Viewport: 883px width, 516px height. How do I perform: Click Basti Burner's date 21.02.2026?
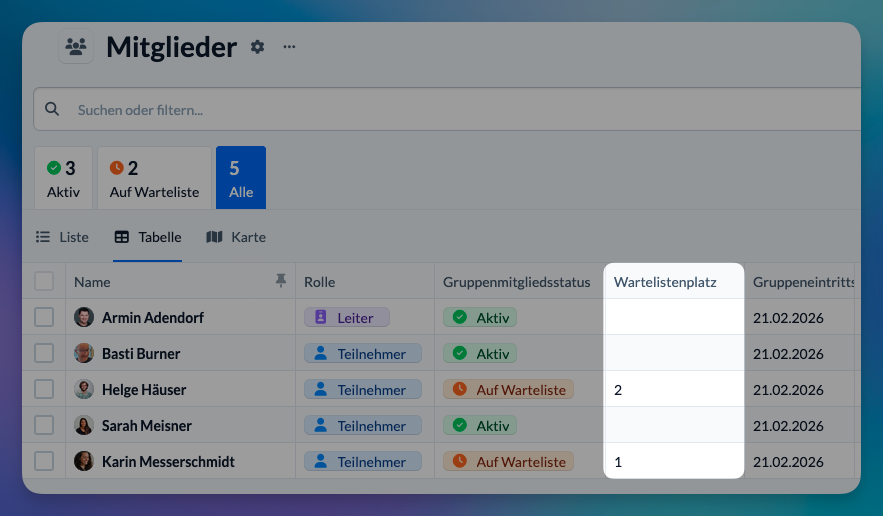(x=788, y=354)
